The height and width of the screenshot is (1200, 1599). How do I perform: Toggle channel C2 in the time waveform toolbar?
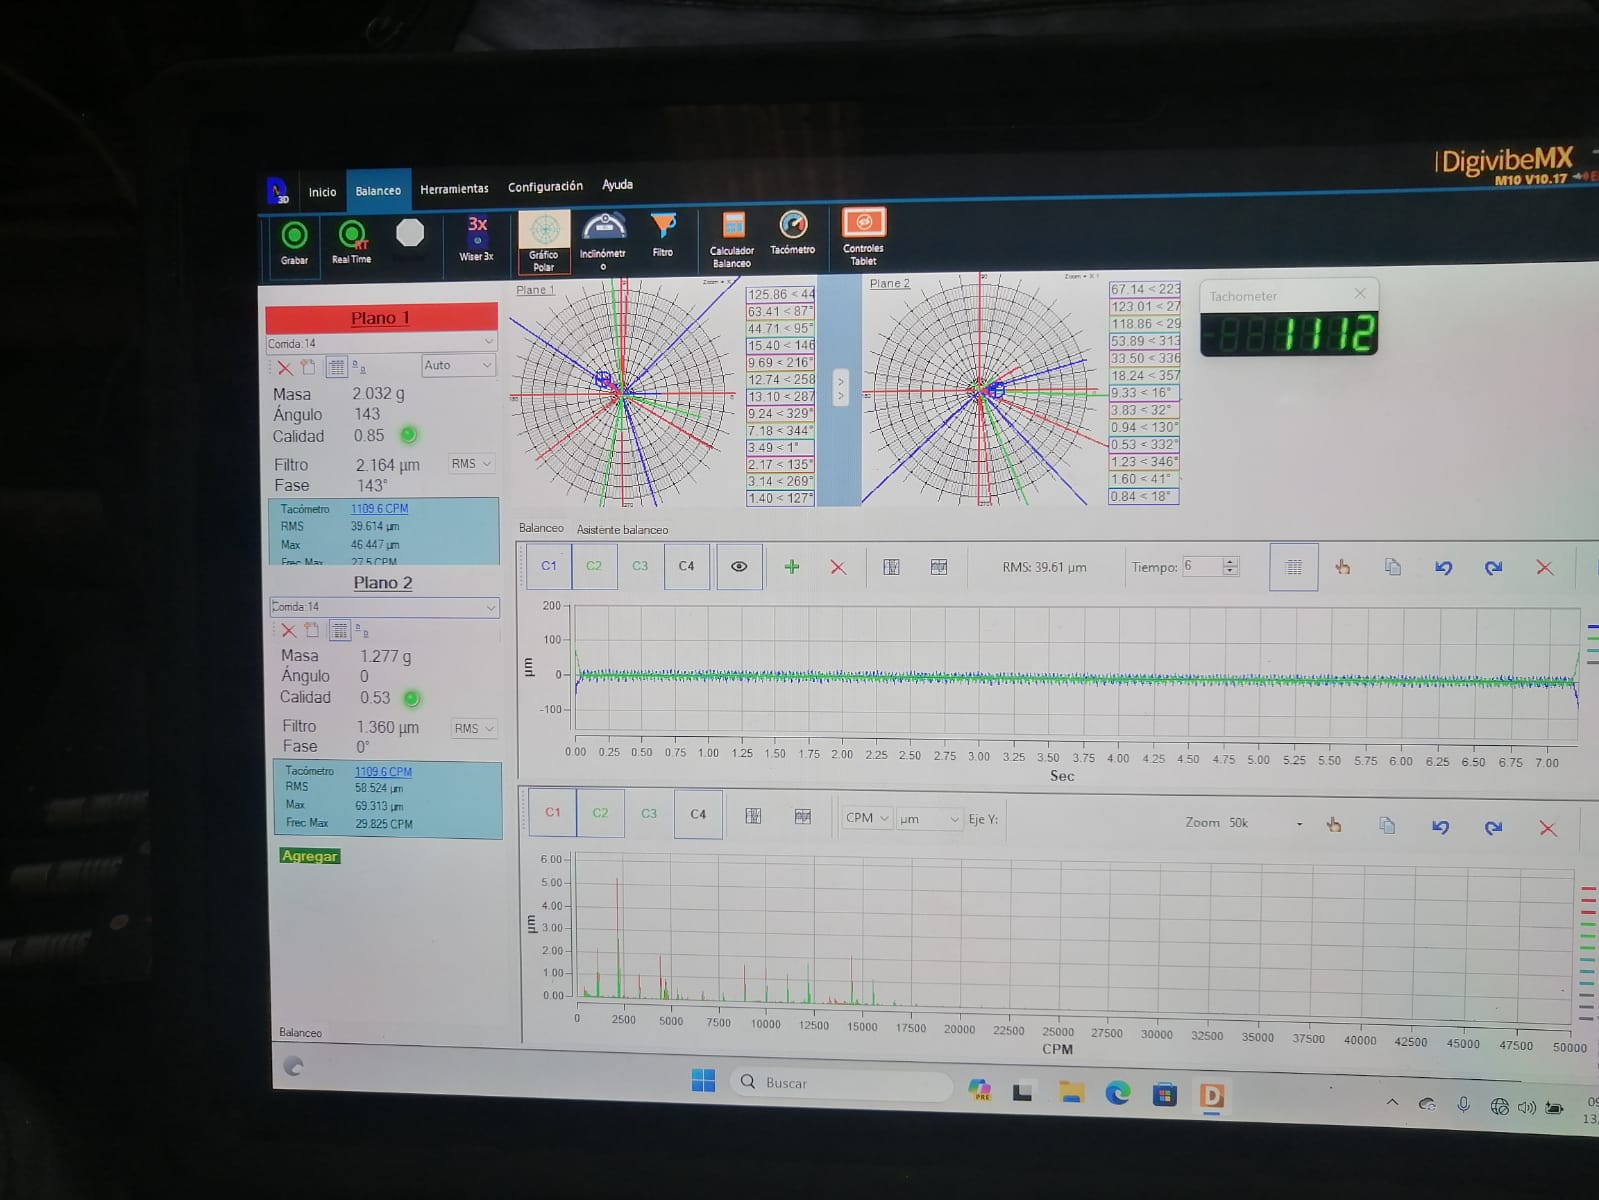594,566
